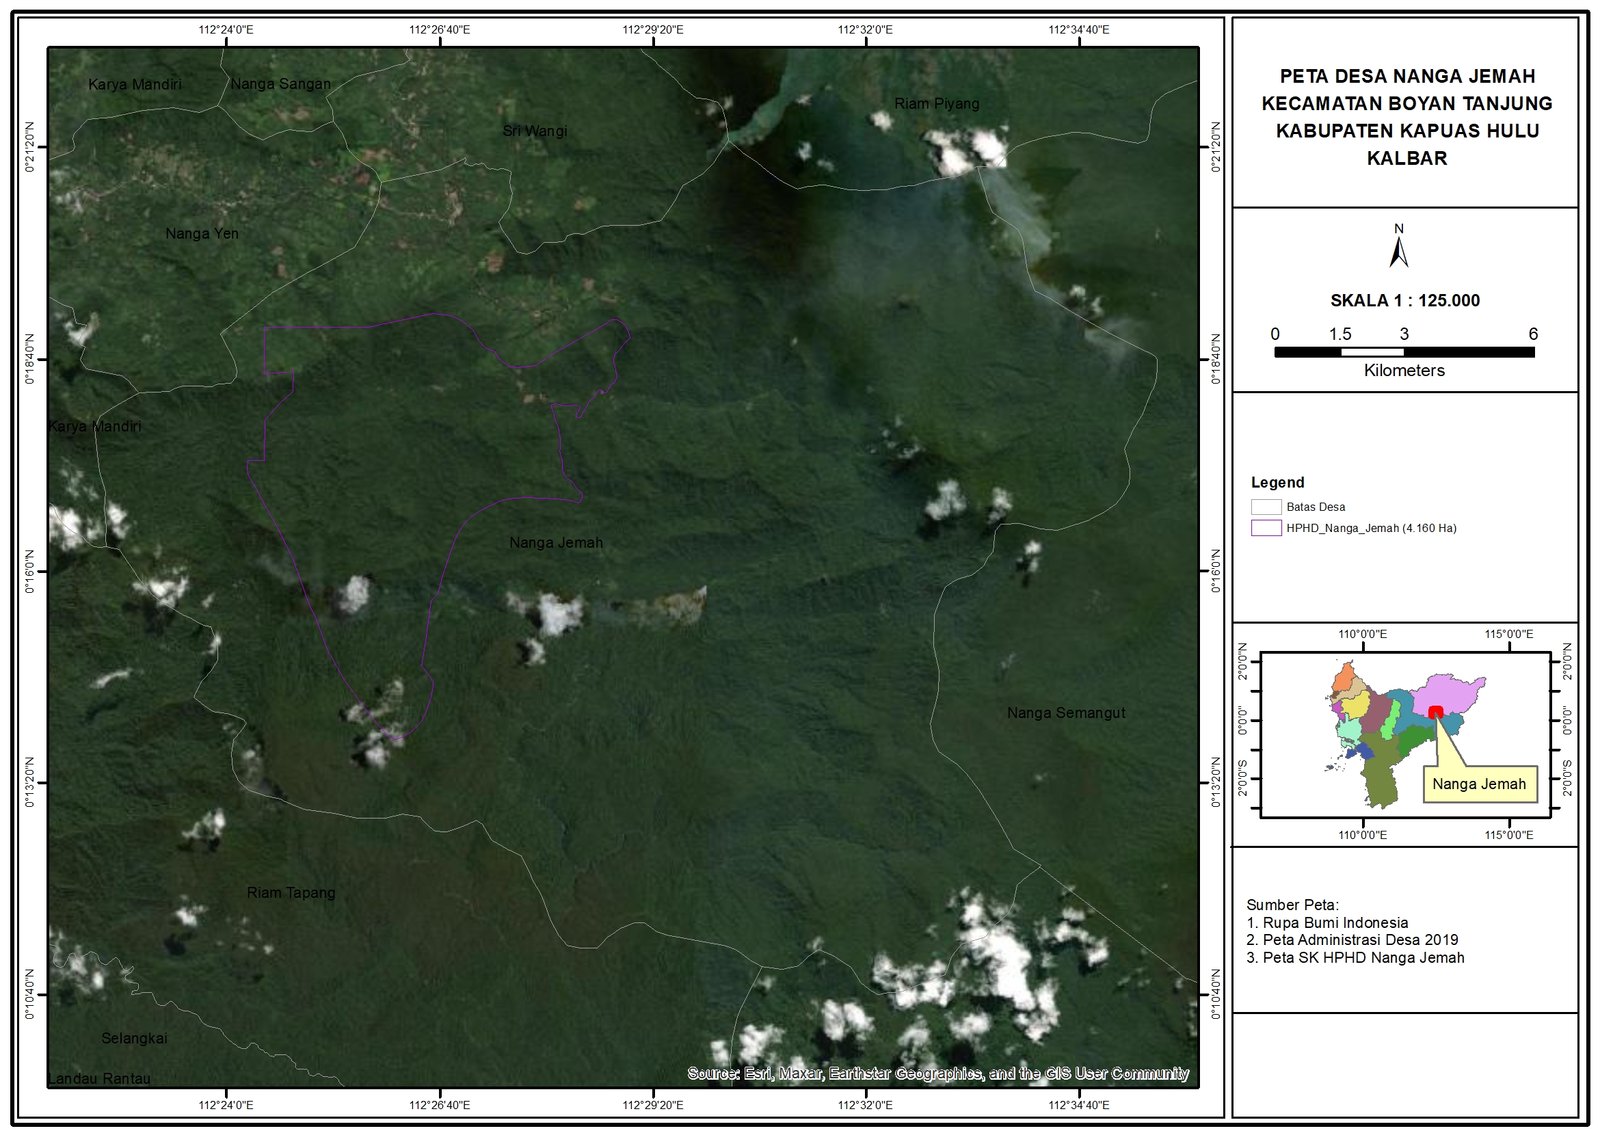Click the Batas Desa legend swatch
Screen dimensions: 1600x1131
(1266, 507)
